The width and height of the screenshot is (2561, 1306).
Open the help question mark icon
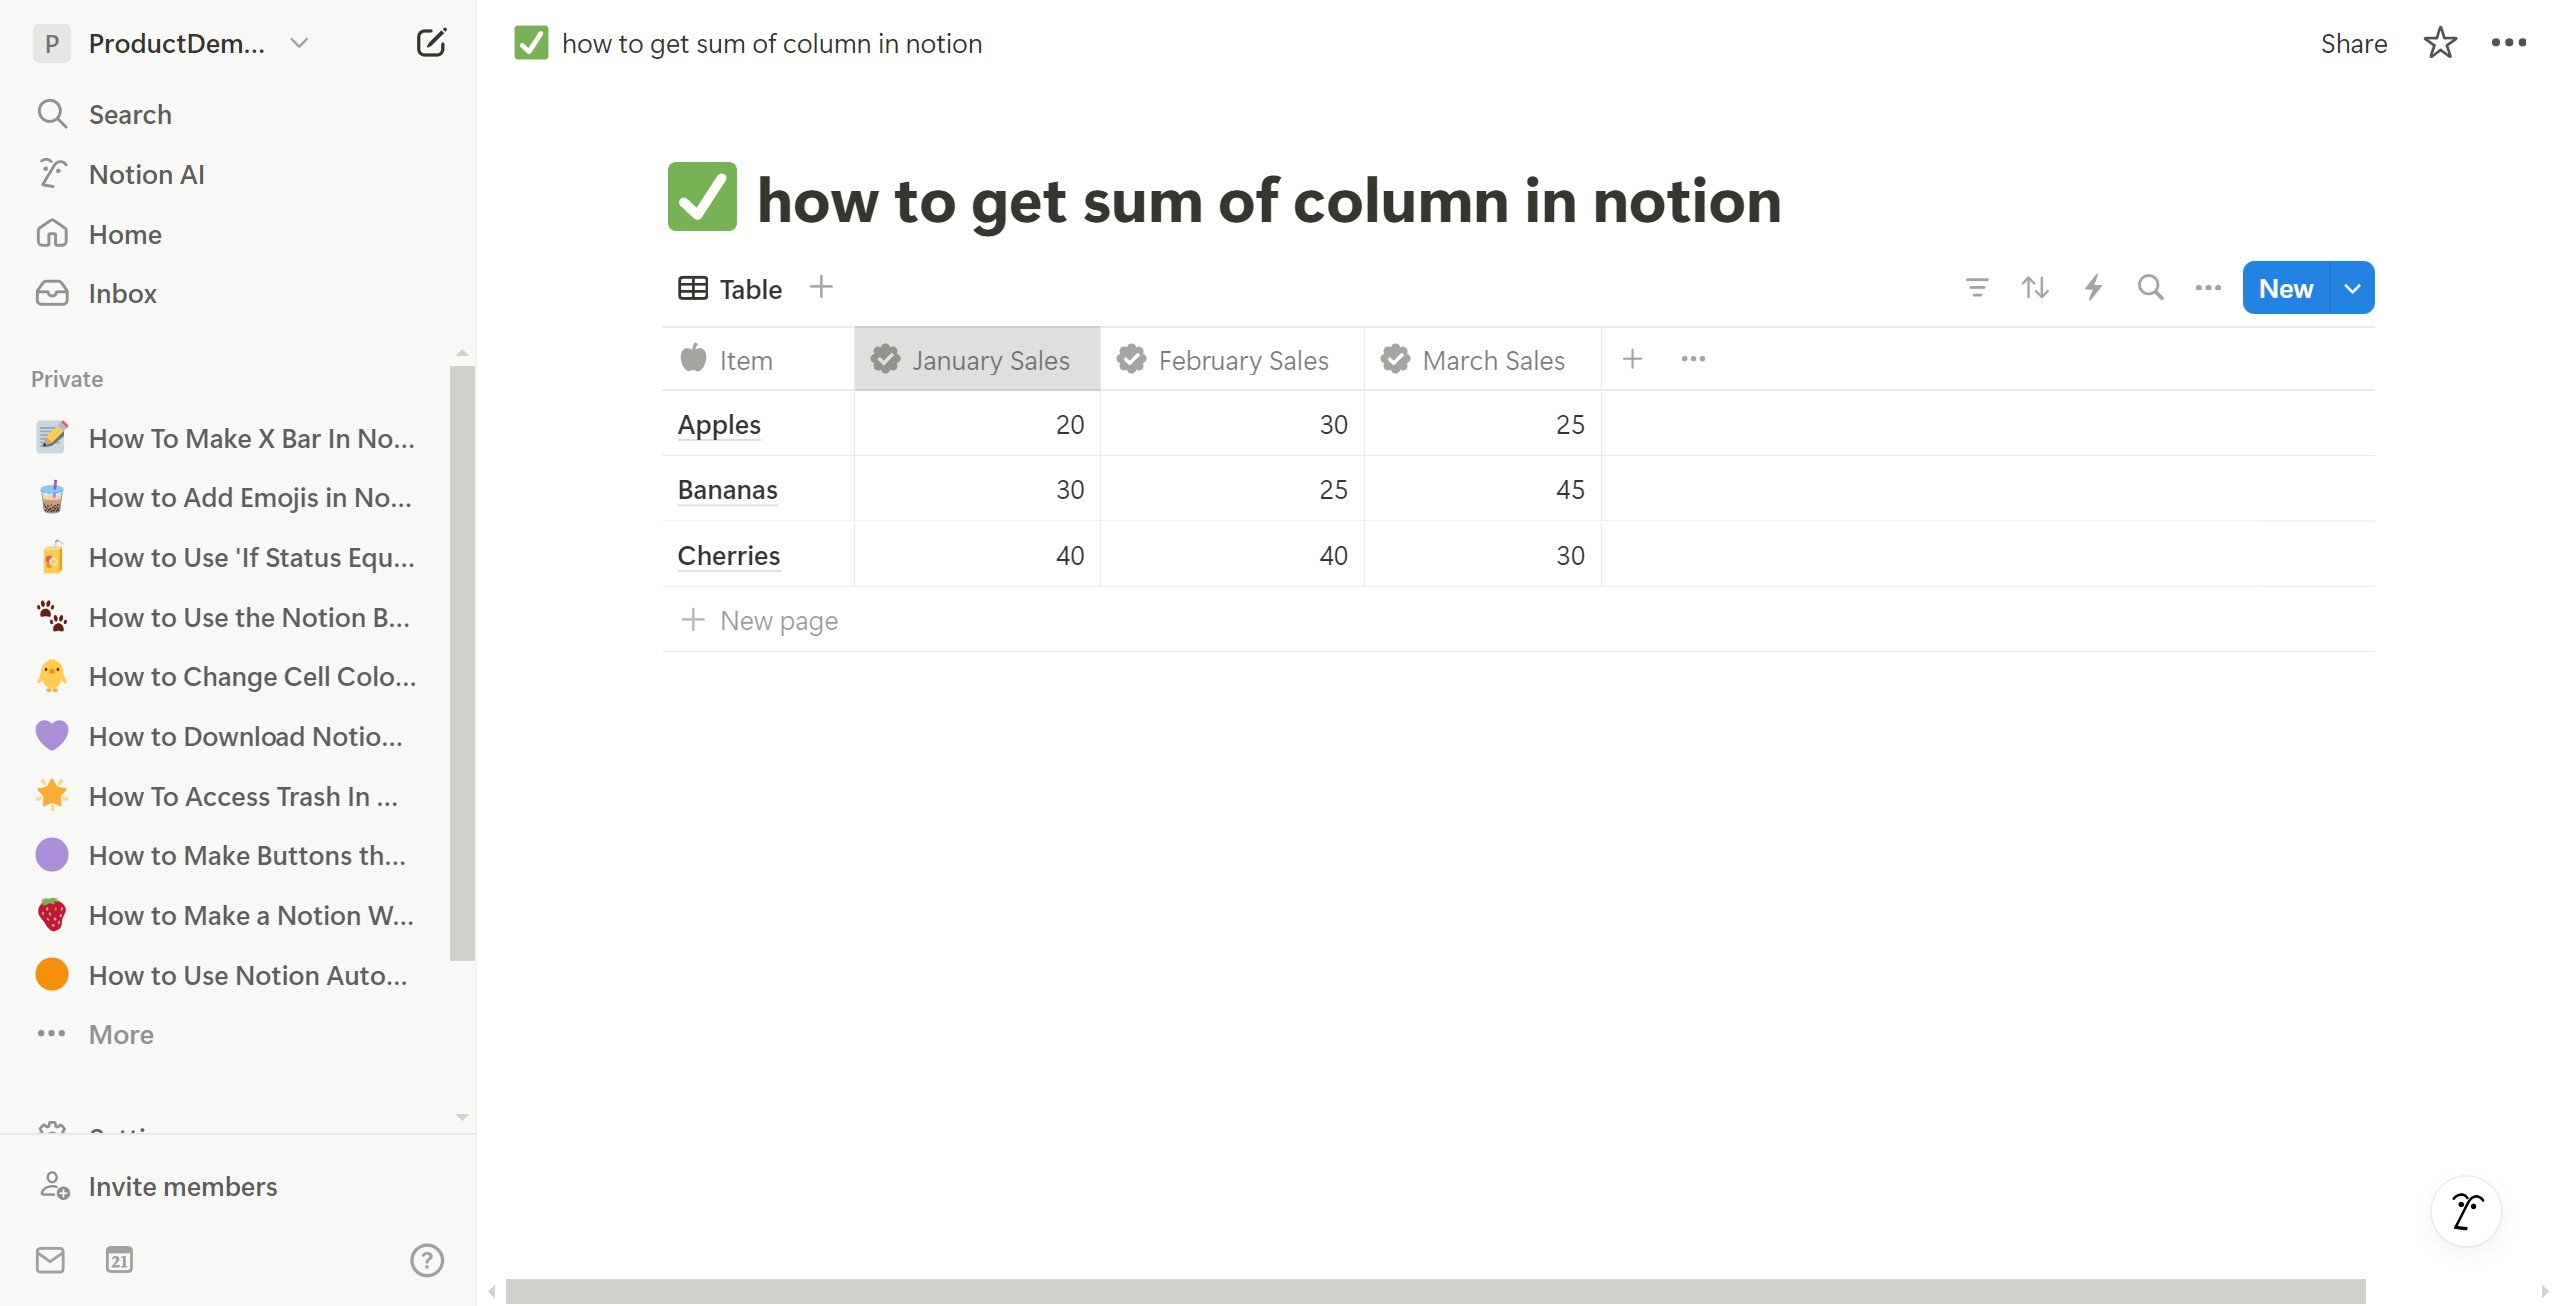click(427, 1260)
